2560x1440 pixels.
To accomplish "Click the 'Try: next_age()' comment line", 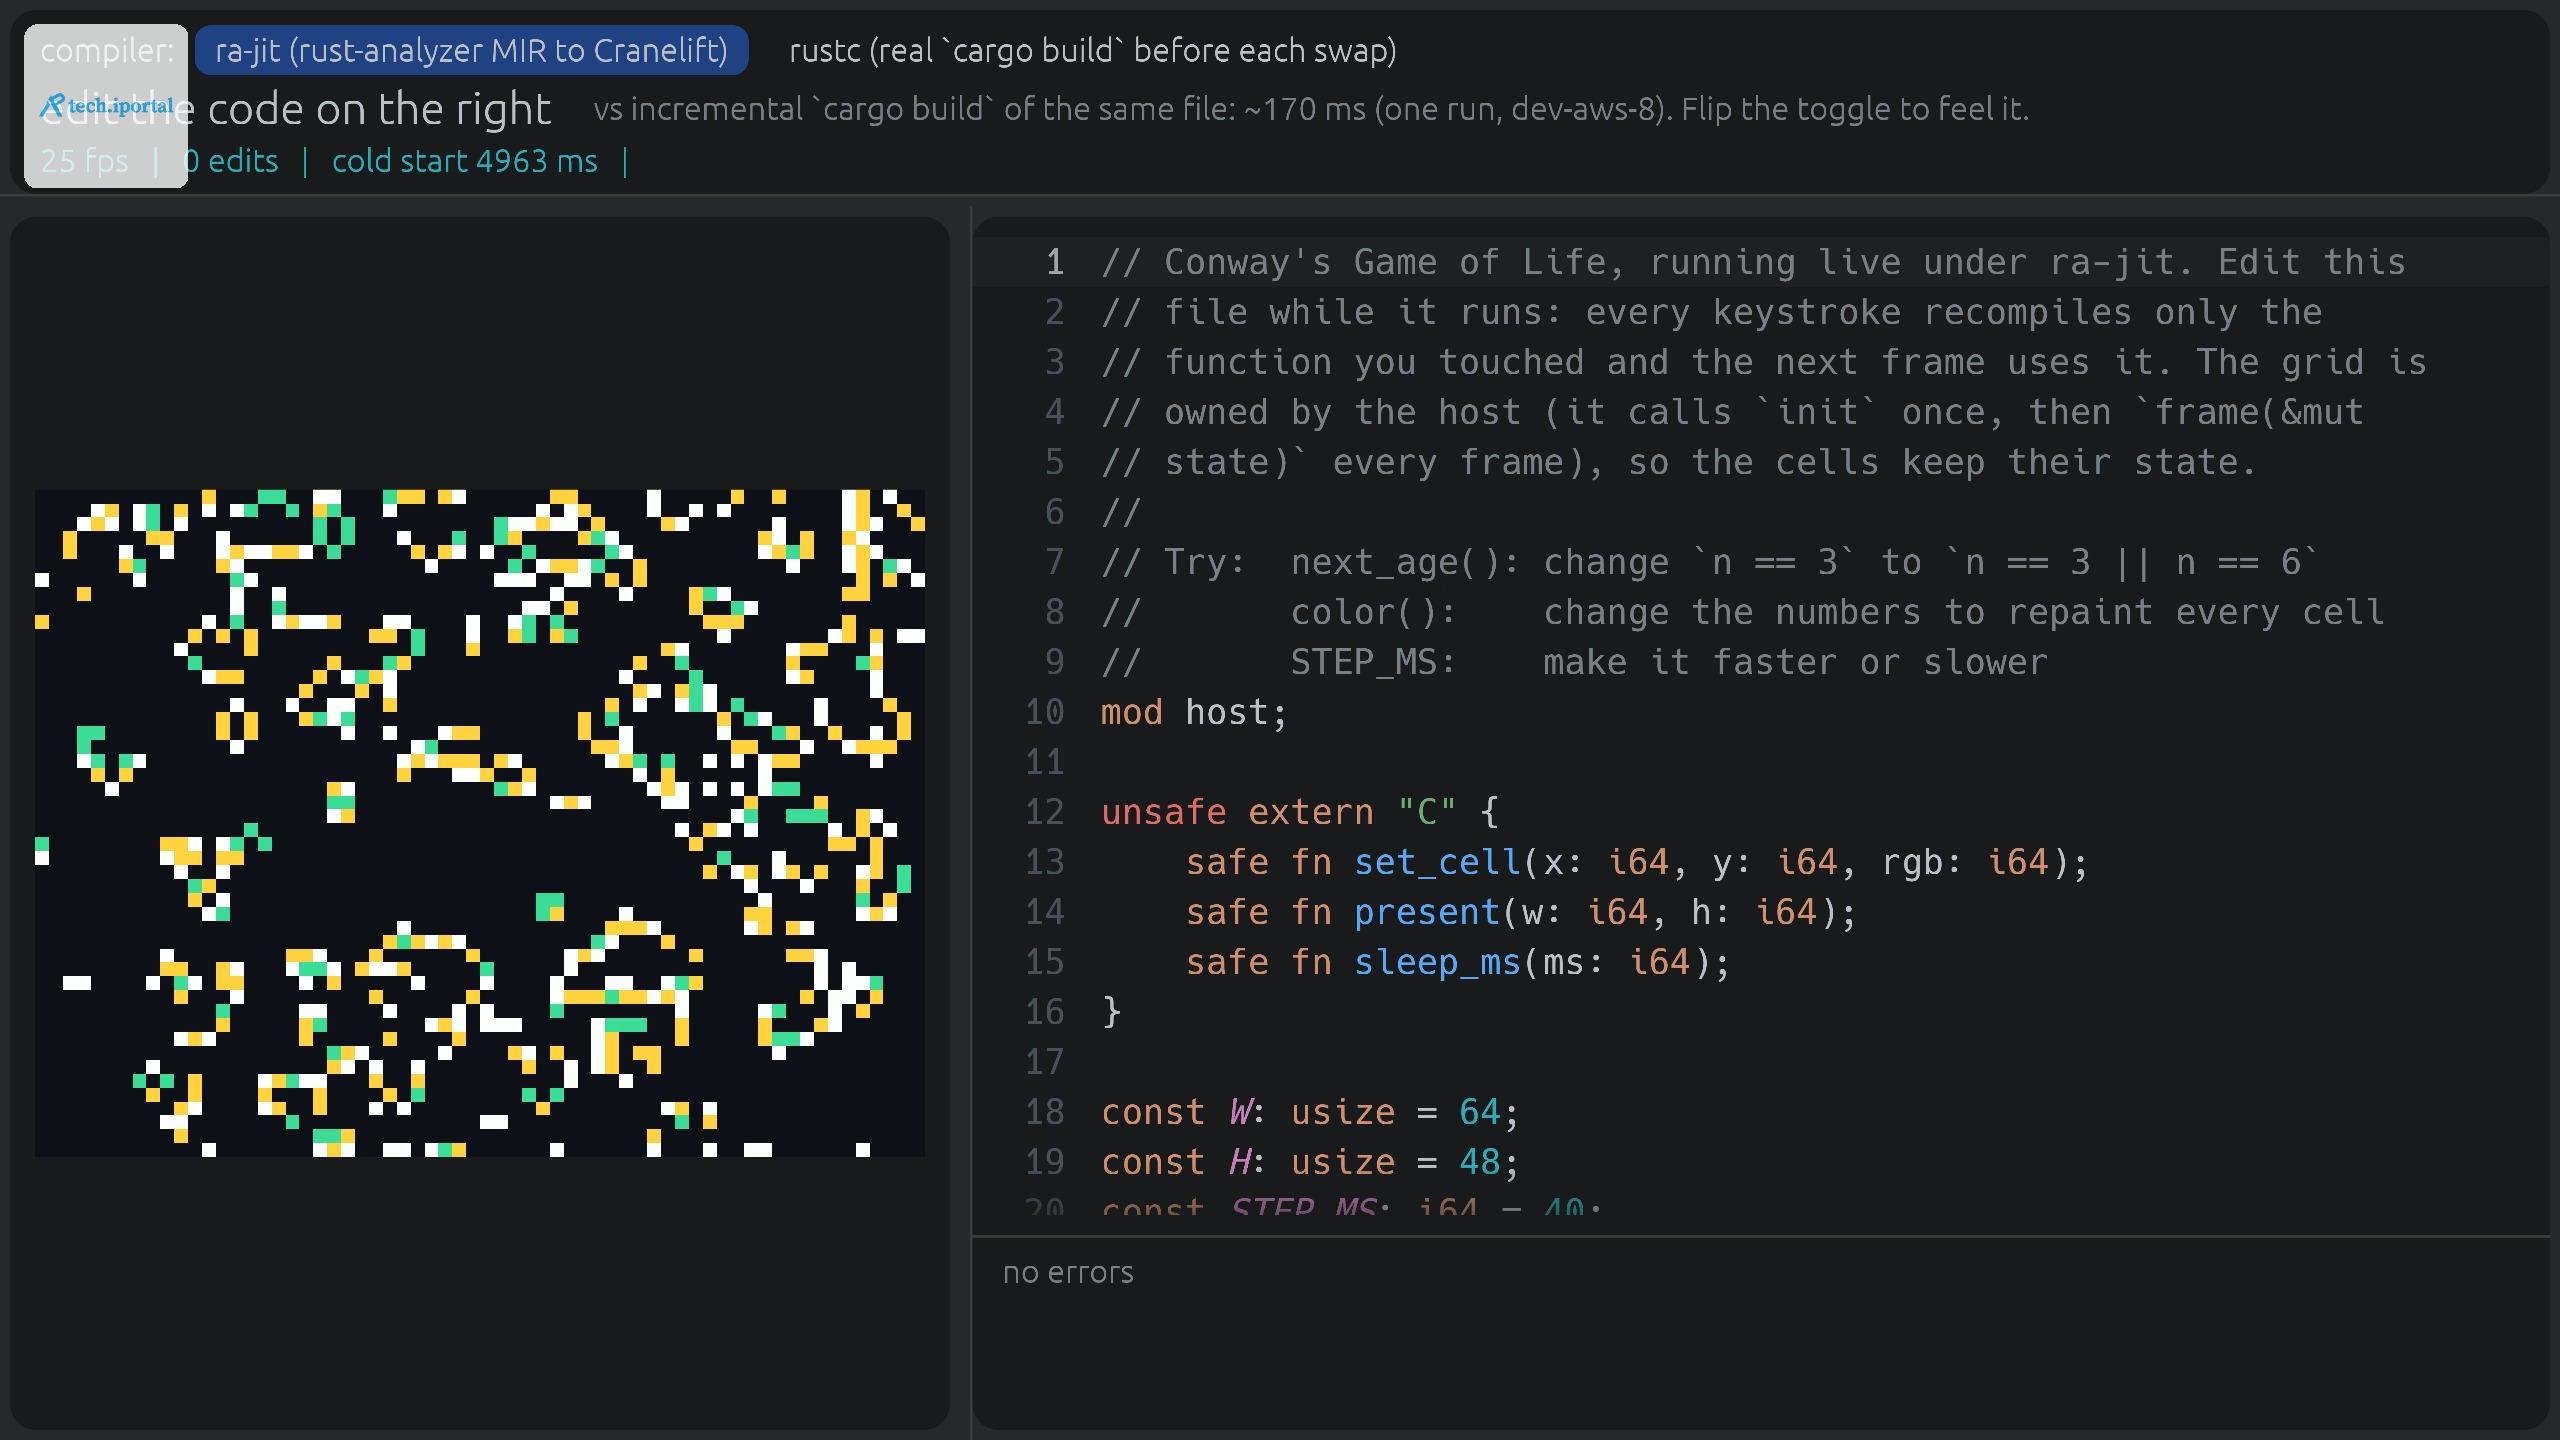I will [1709, 562].
